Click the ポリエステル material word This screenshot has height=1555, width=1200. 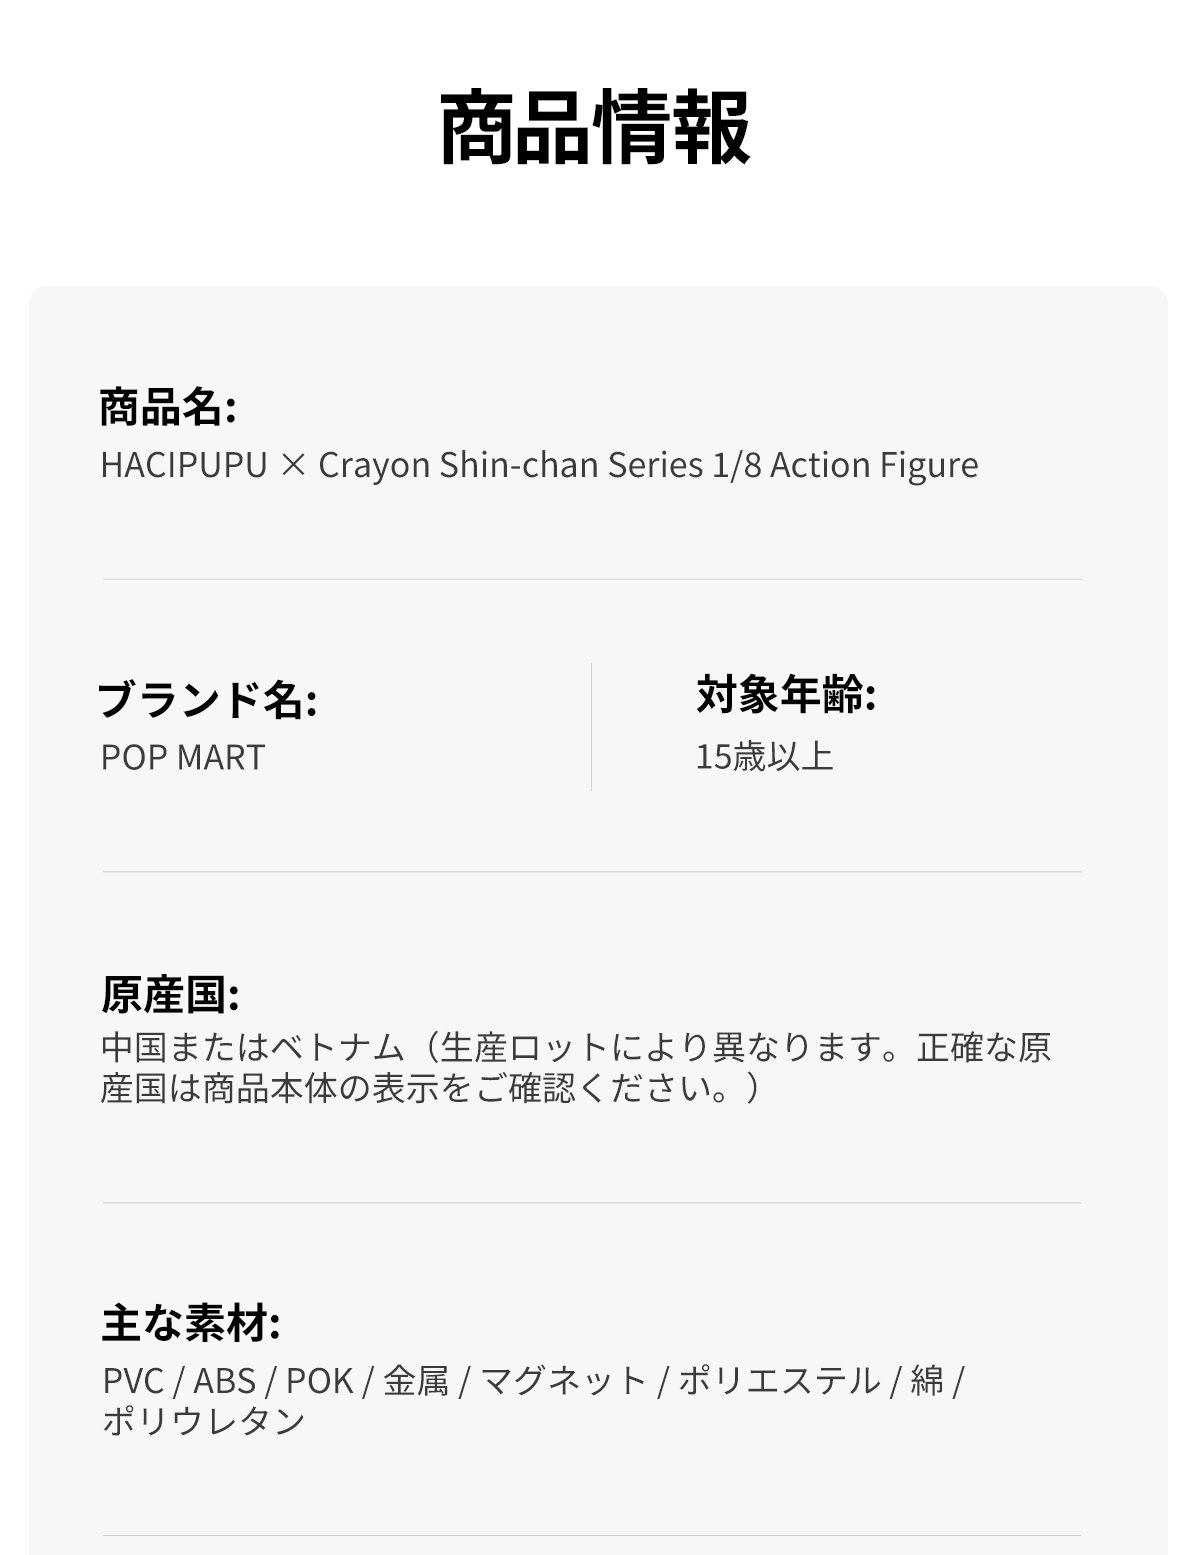(780, 1381)
